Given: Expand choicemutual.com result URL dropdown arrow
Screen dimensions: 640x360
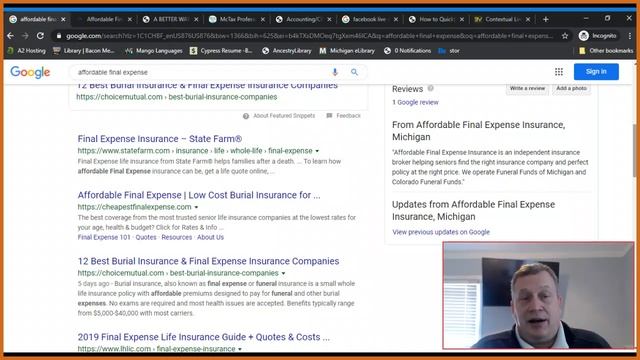Looking at the screenshot, I should pyautogui.click(x=283, y=273).
